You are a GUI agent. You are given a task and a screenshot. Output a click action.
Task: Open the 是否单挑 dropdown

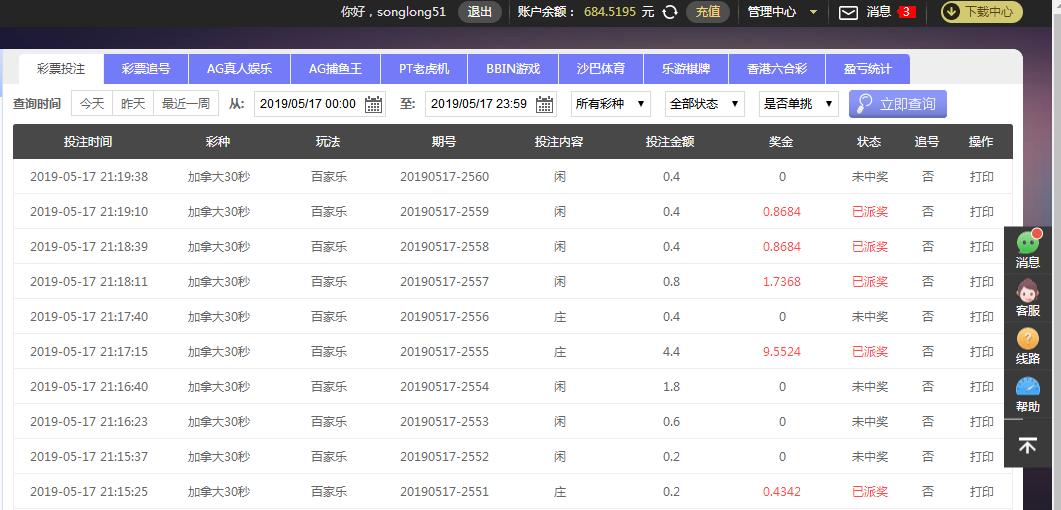click(x=798, y=104)
